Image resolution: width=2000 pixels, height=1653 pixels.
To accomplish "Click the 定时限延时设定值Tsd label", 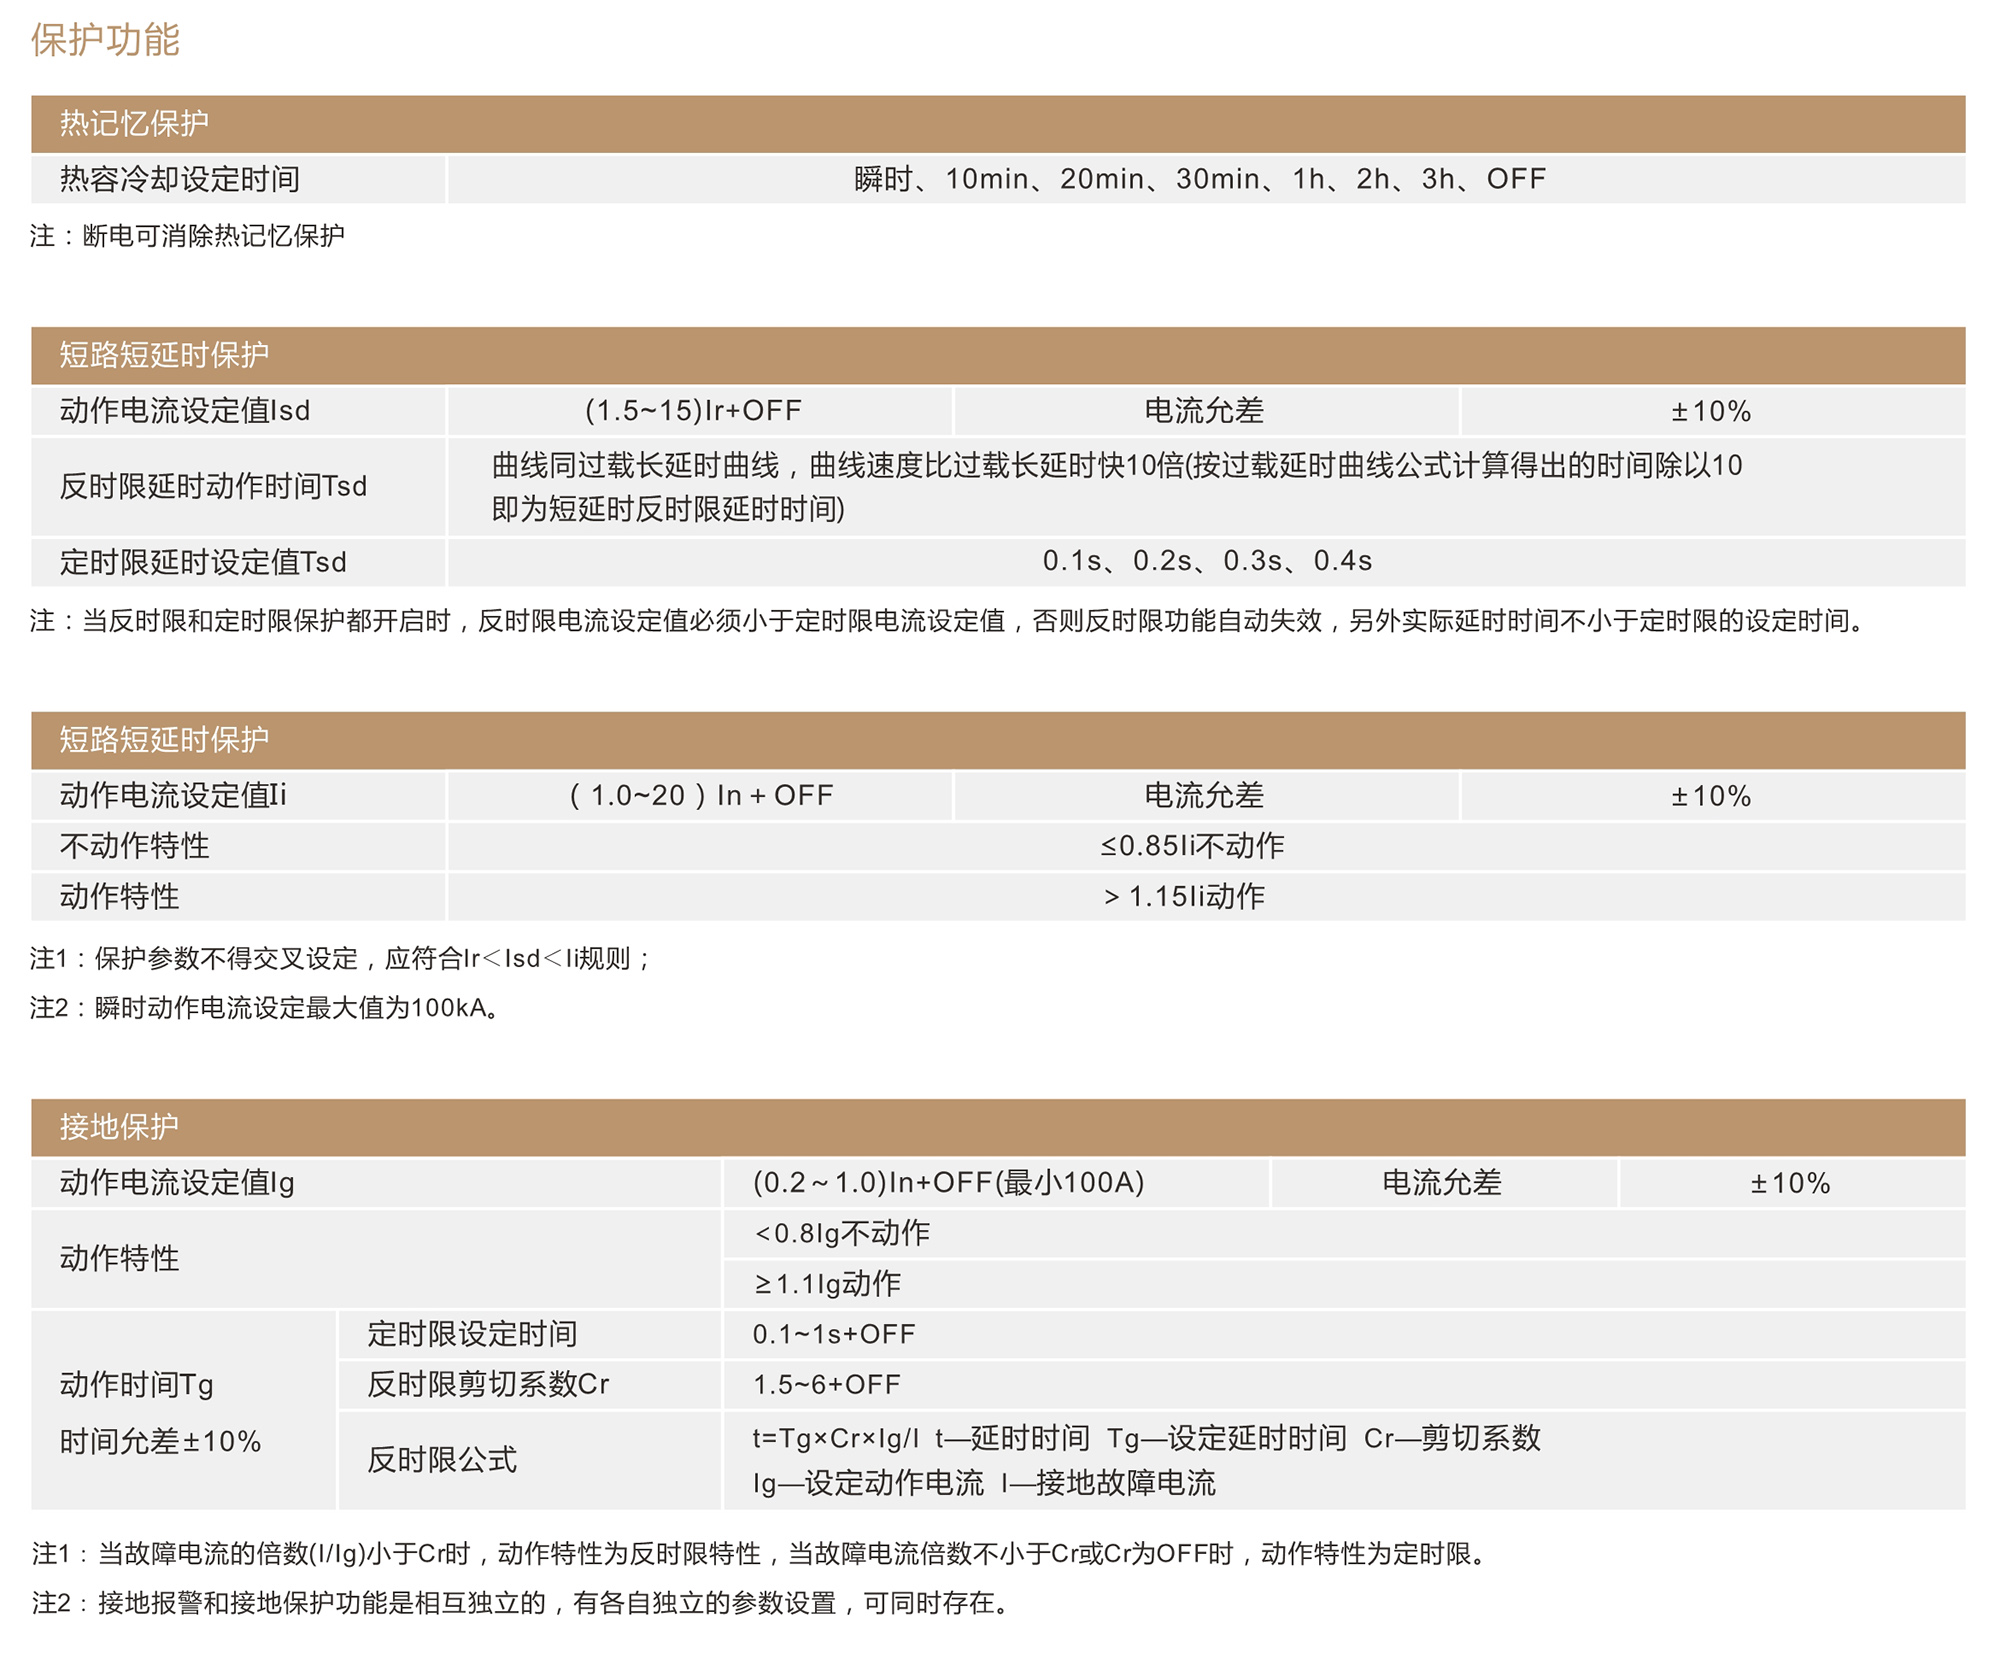I will [203, 562].
